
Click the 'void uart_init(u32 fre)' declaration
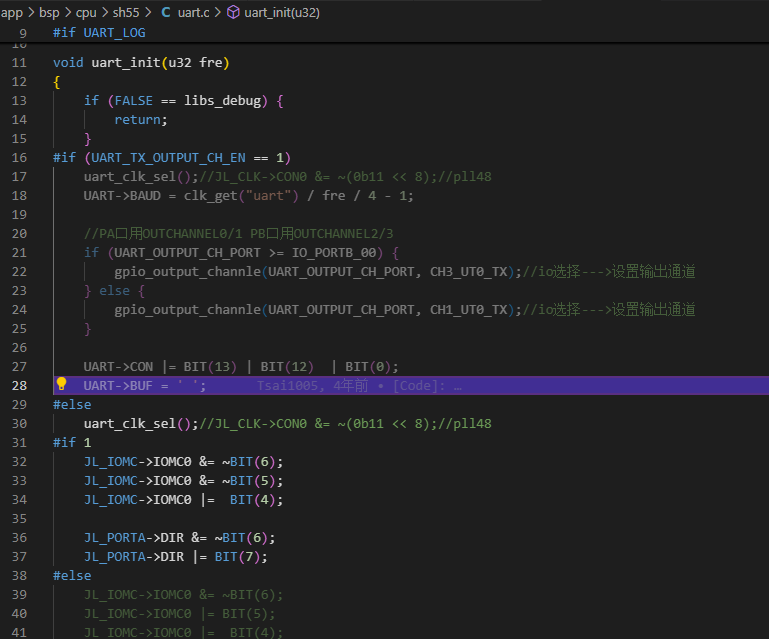[141, 63]
